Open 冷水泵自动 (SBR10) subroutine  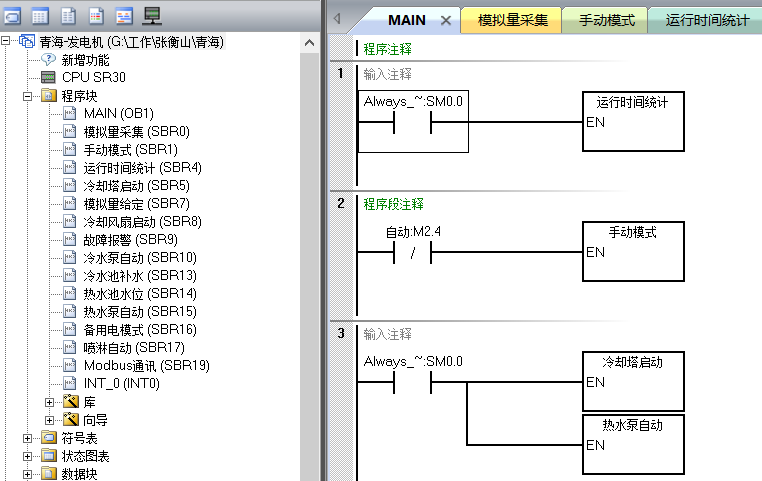click(x=140, y=258)
